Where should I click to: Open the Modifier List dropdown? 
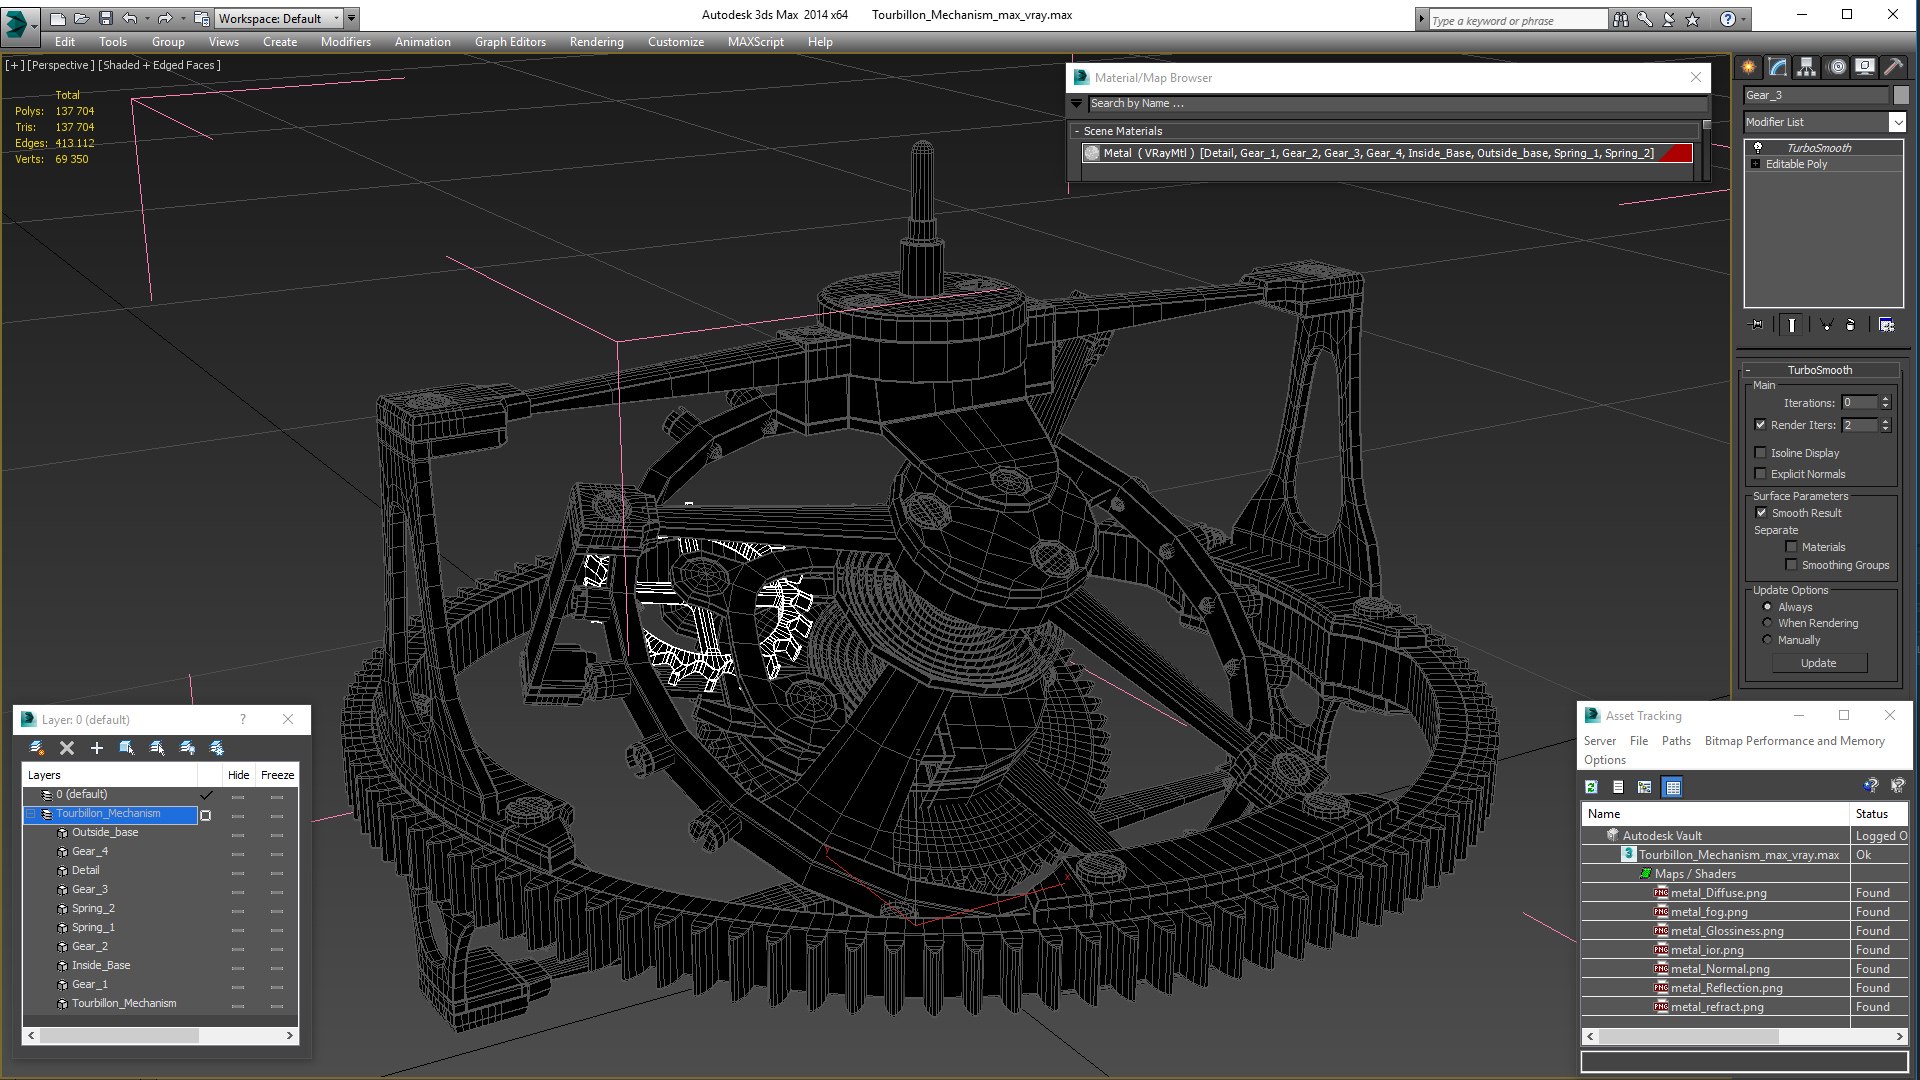pos(1897,122)
